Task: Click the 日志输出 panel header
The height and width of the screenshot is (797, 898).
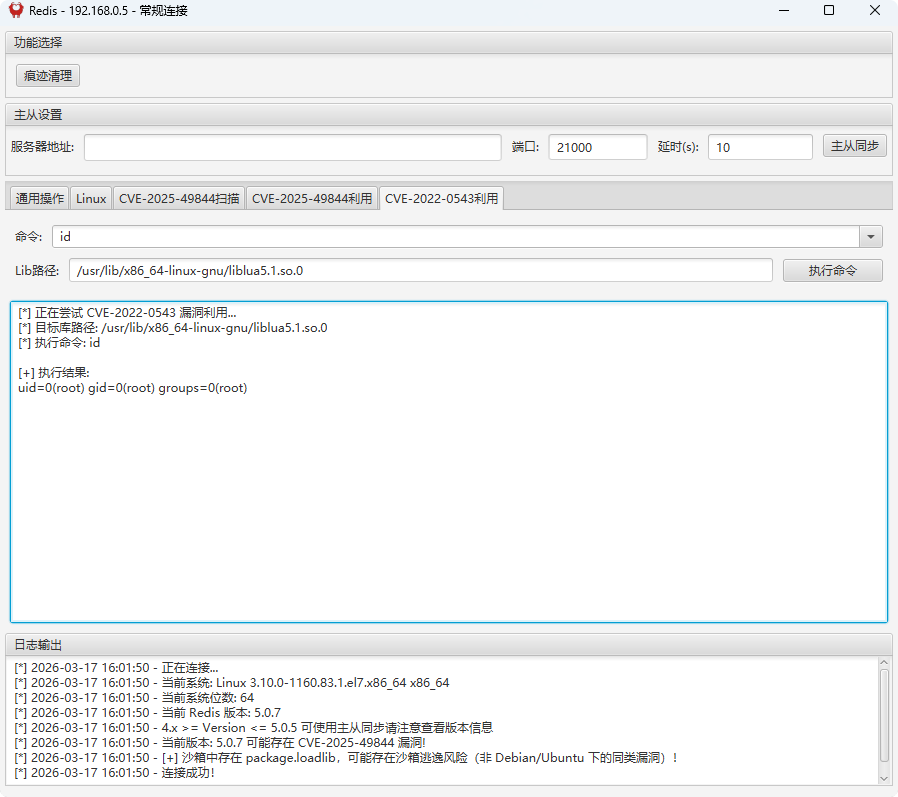Action: (449, 645)
